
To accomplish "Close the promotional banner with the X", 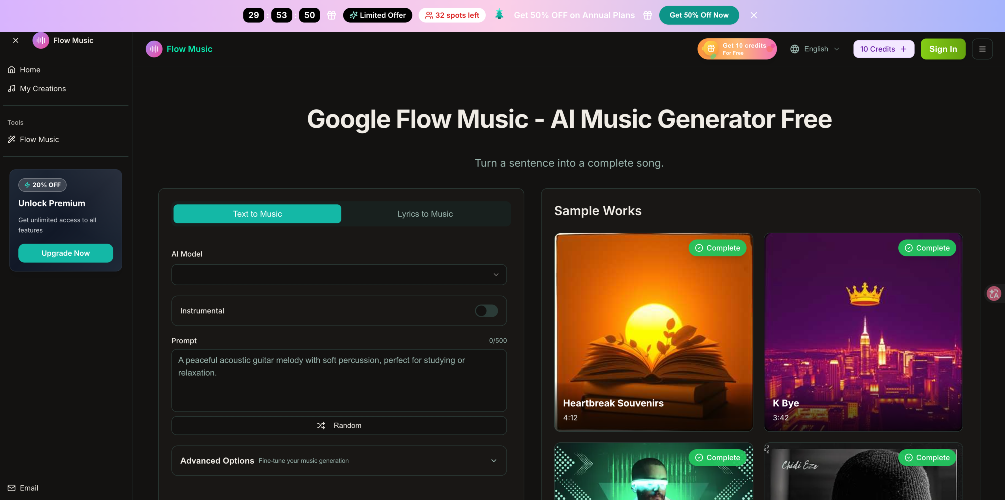I will click(754, 15).
